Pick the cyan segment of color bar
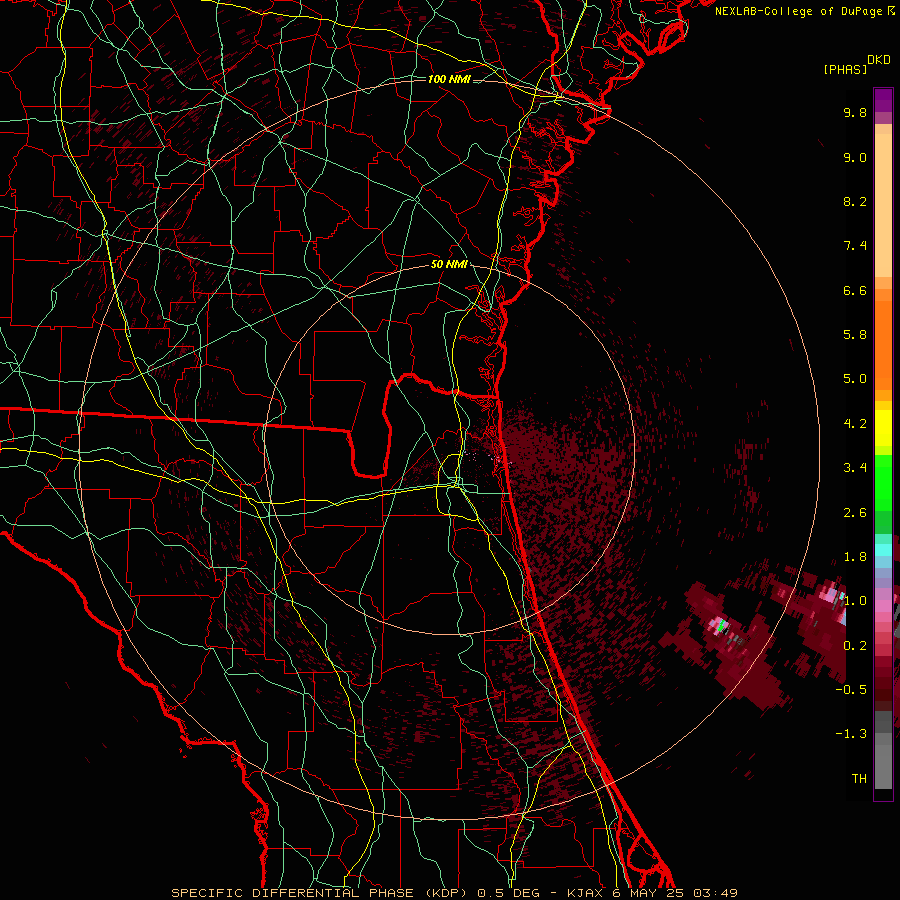This screenshot has height=900, width=900. (883, 550)
